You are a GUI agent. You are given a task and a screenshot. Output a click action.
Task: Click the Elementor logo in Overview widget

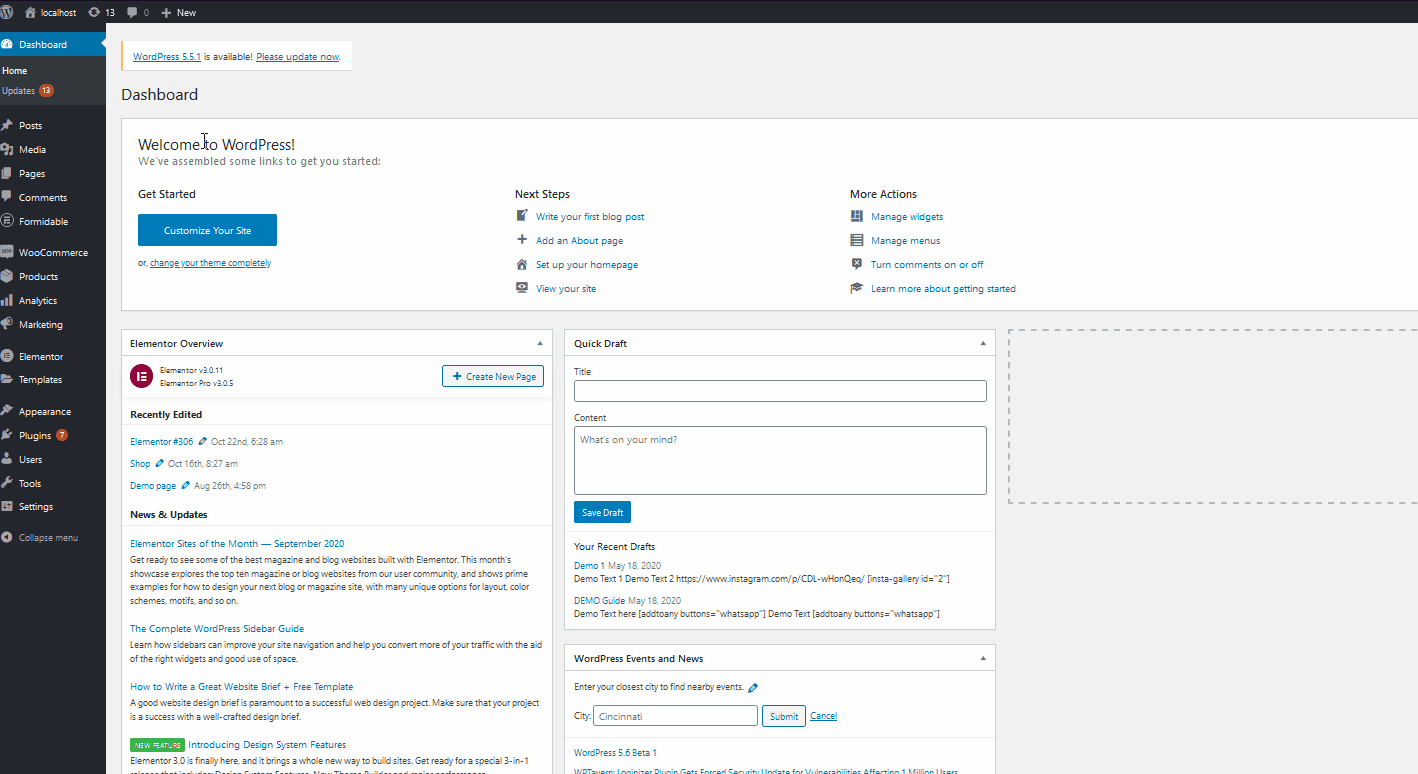[x=141, y=376]
